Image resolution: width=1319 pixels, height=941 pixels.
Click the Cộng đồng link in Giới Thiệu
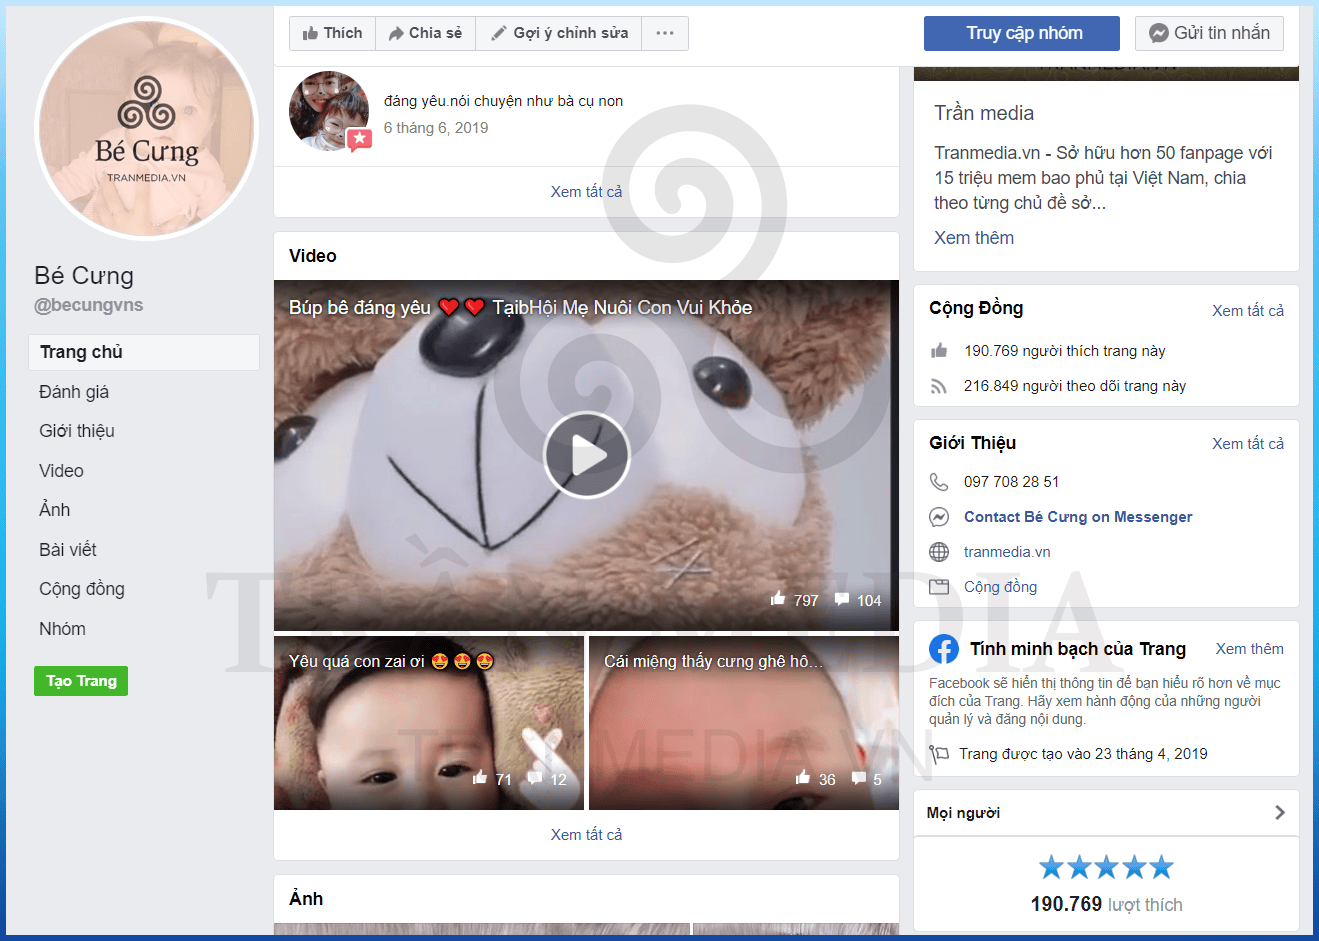(1000, 587)
